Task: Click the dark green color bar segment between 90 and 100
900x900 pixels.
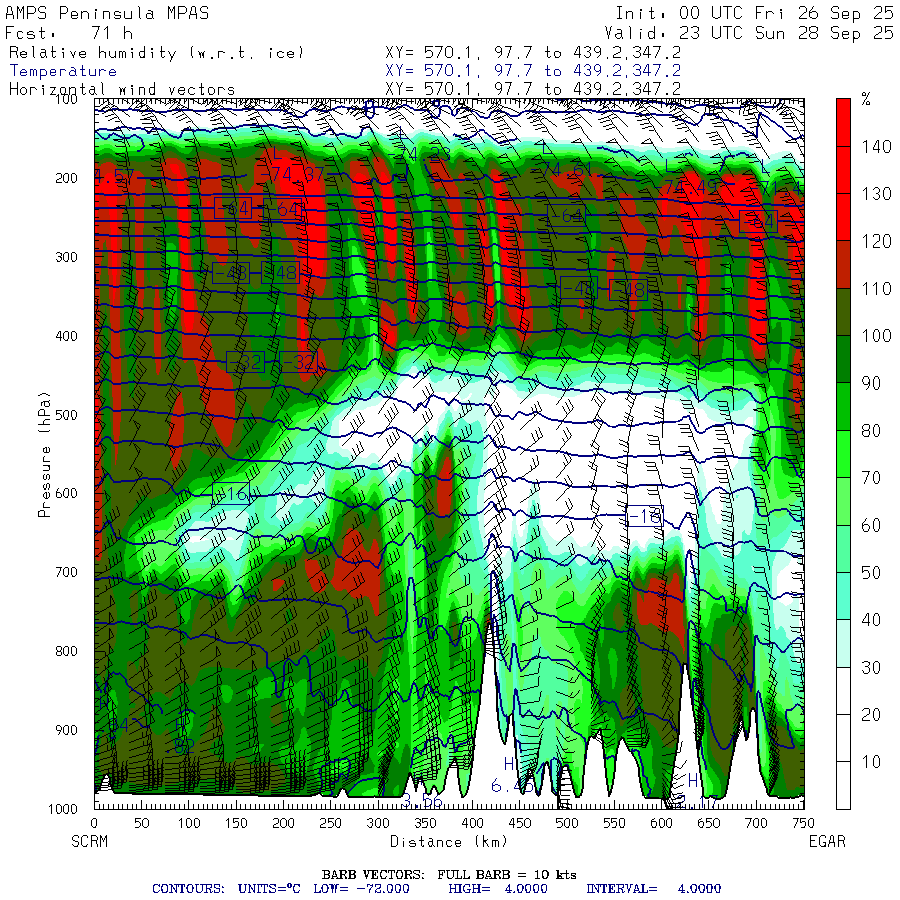Action: pyautogui.click(x=843, y=359)
